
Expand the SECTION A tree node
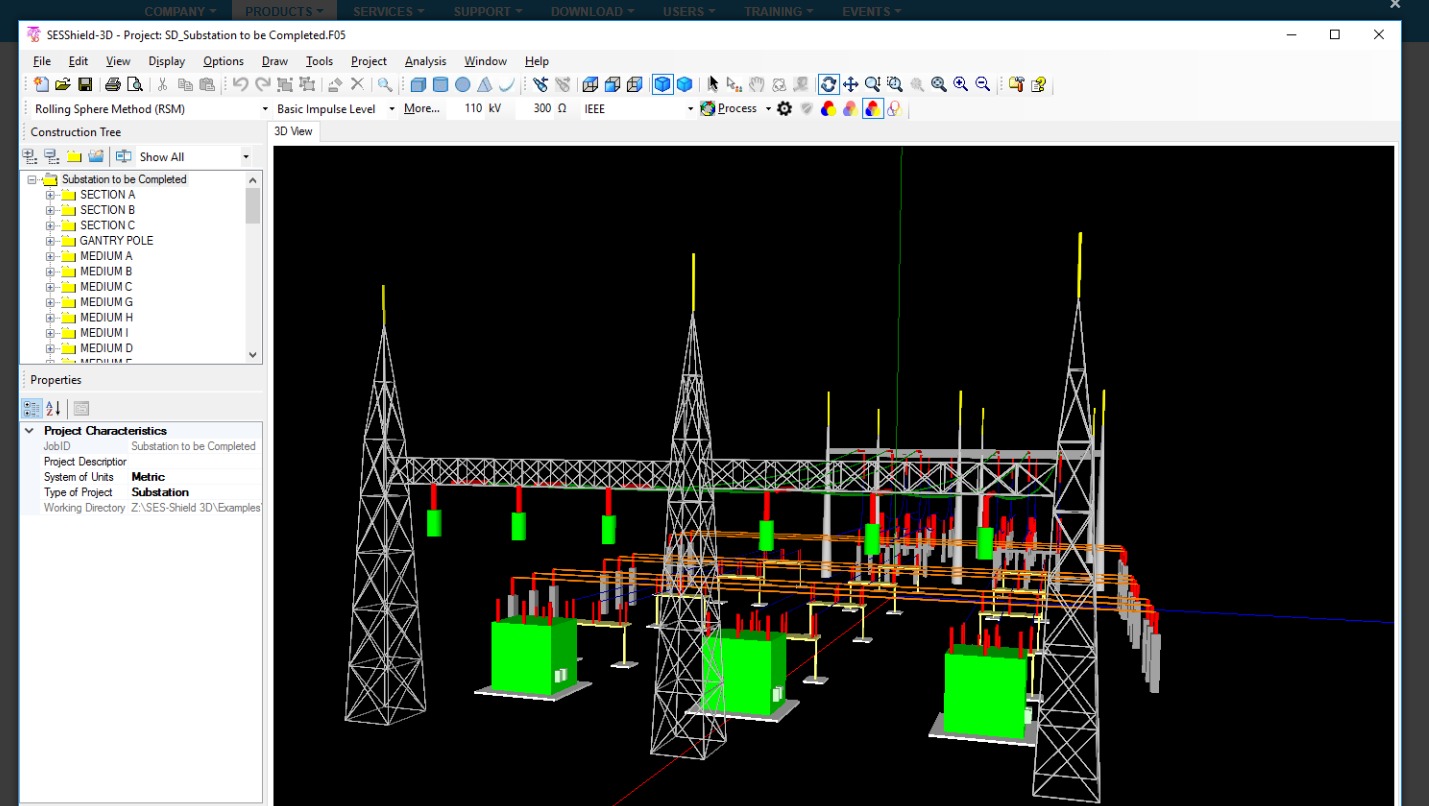tap(50, 195)
